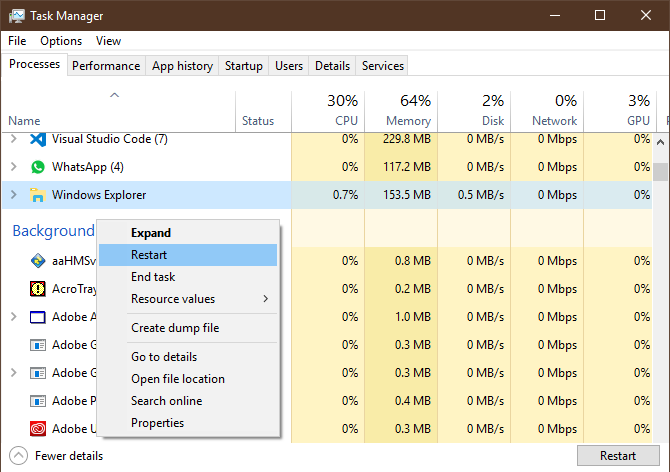Expand the Visual Studio Code process group
The height and width of the screenshot is (472, 670).
point(13,139)
